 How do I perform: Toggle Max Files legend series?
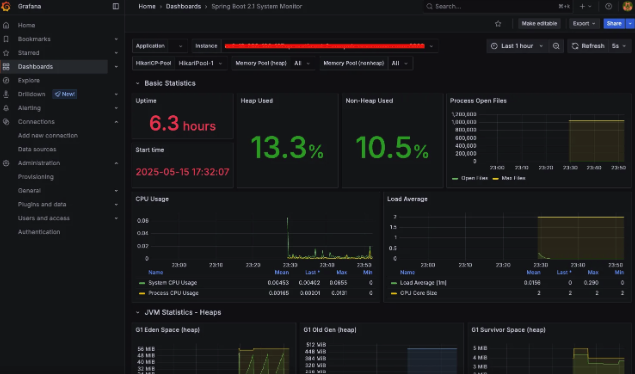(513, 178)
